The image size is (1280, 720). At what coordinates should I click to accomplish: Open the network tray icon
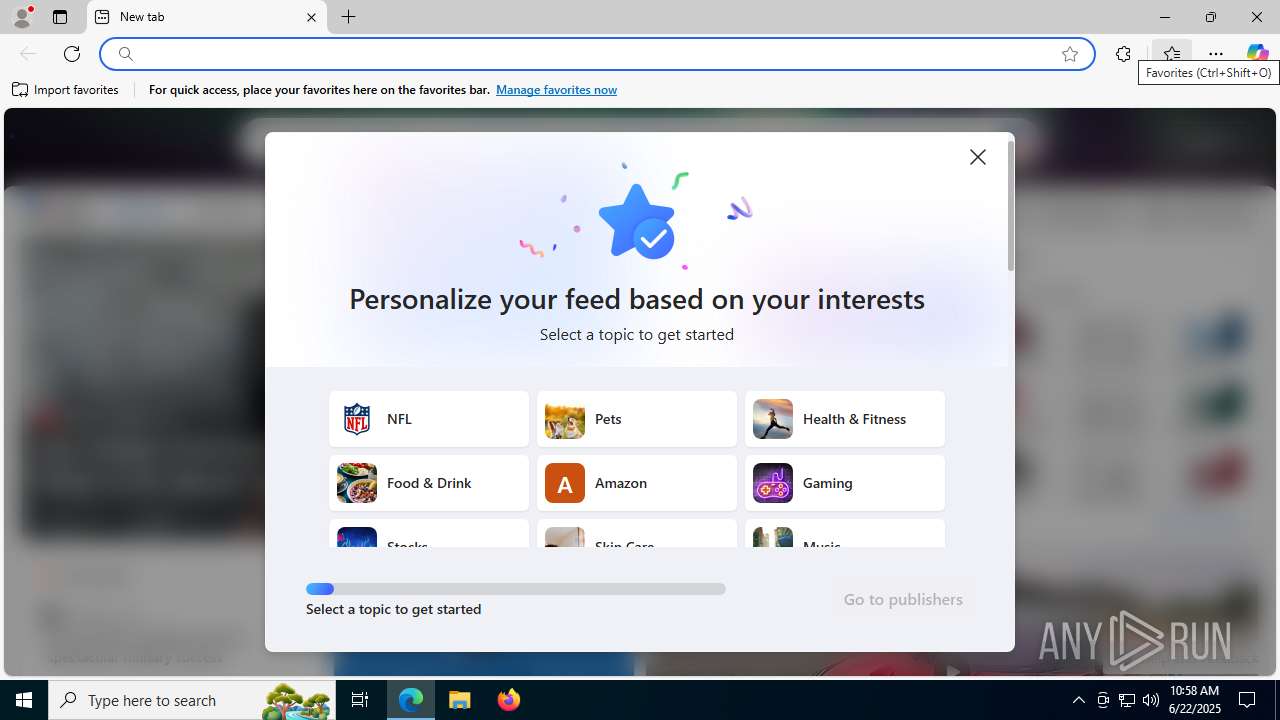pyautogui.click(x=1127, y=700)
